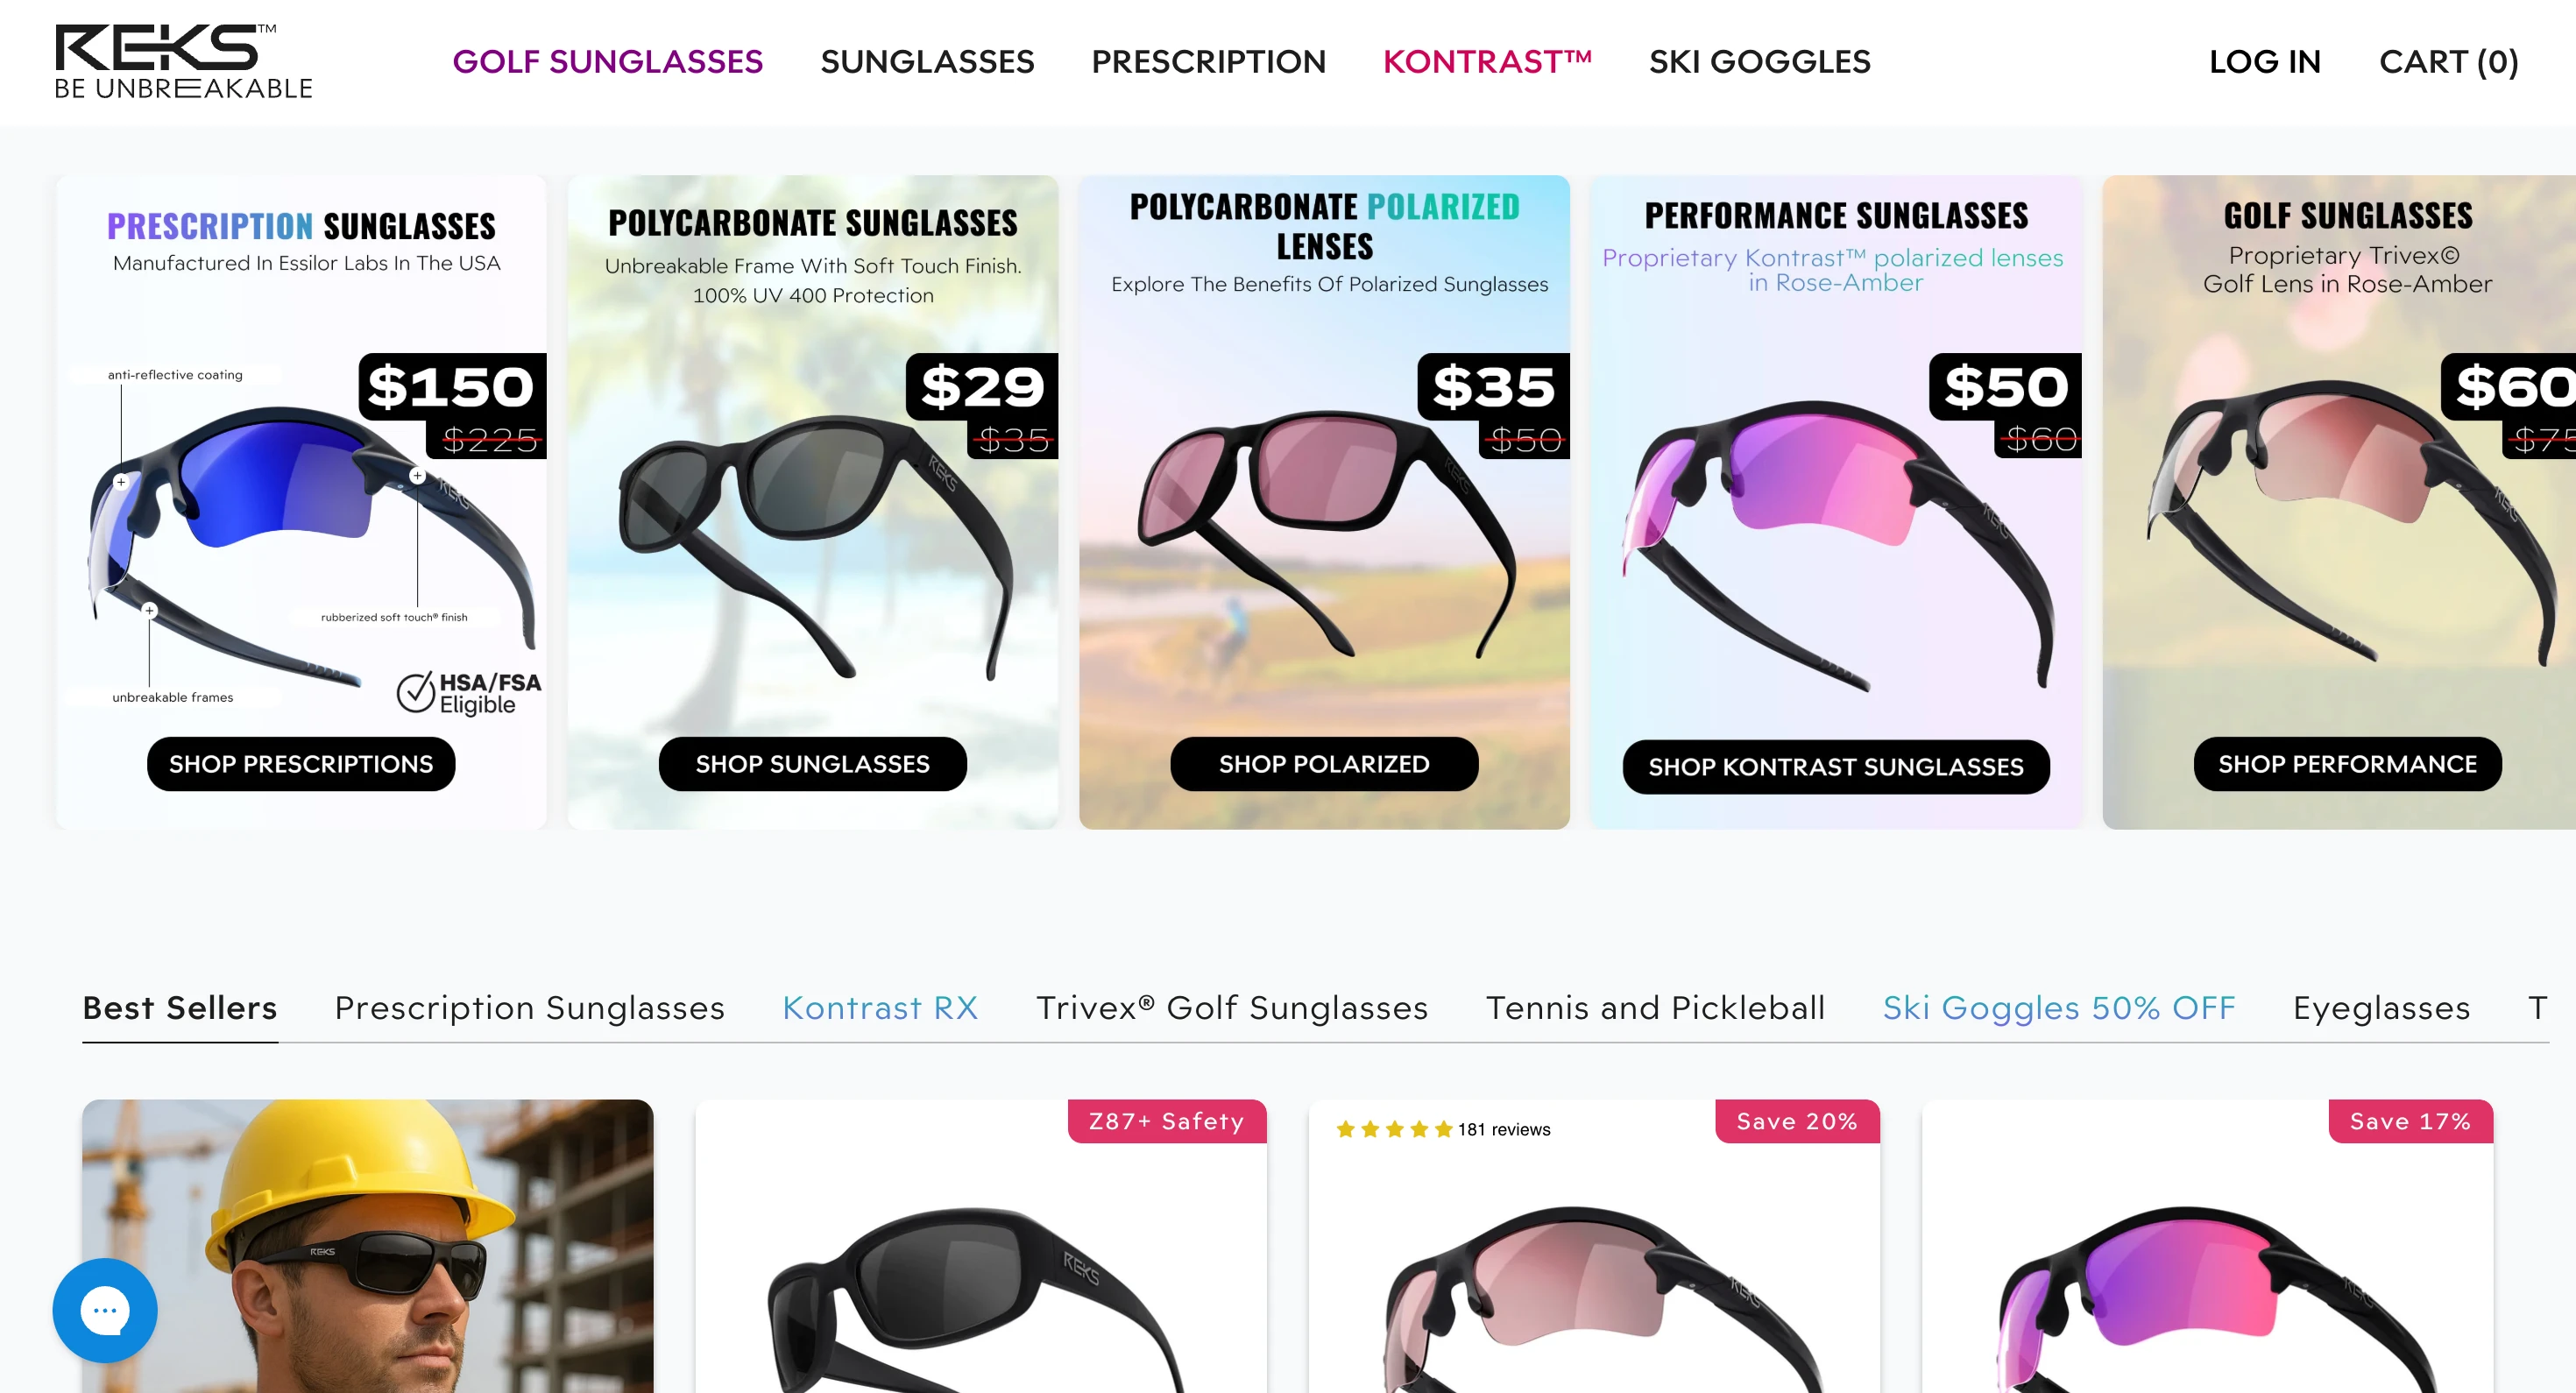Click Shop Kontrast Sunglasses button

pos(1836,767)
